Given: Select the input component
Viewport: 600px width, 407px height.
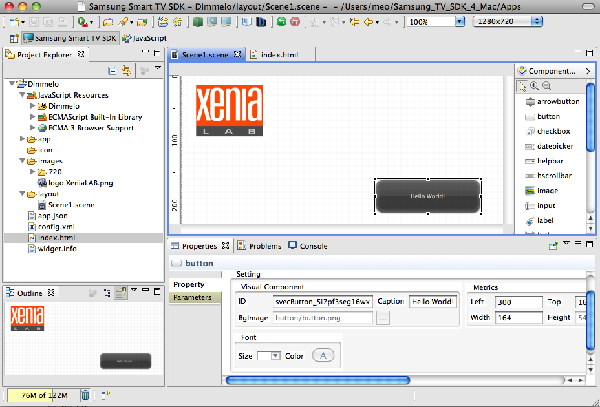Looking at the screenshot, I should pos(540,206).
